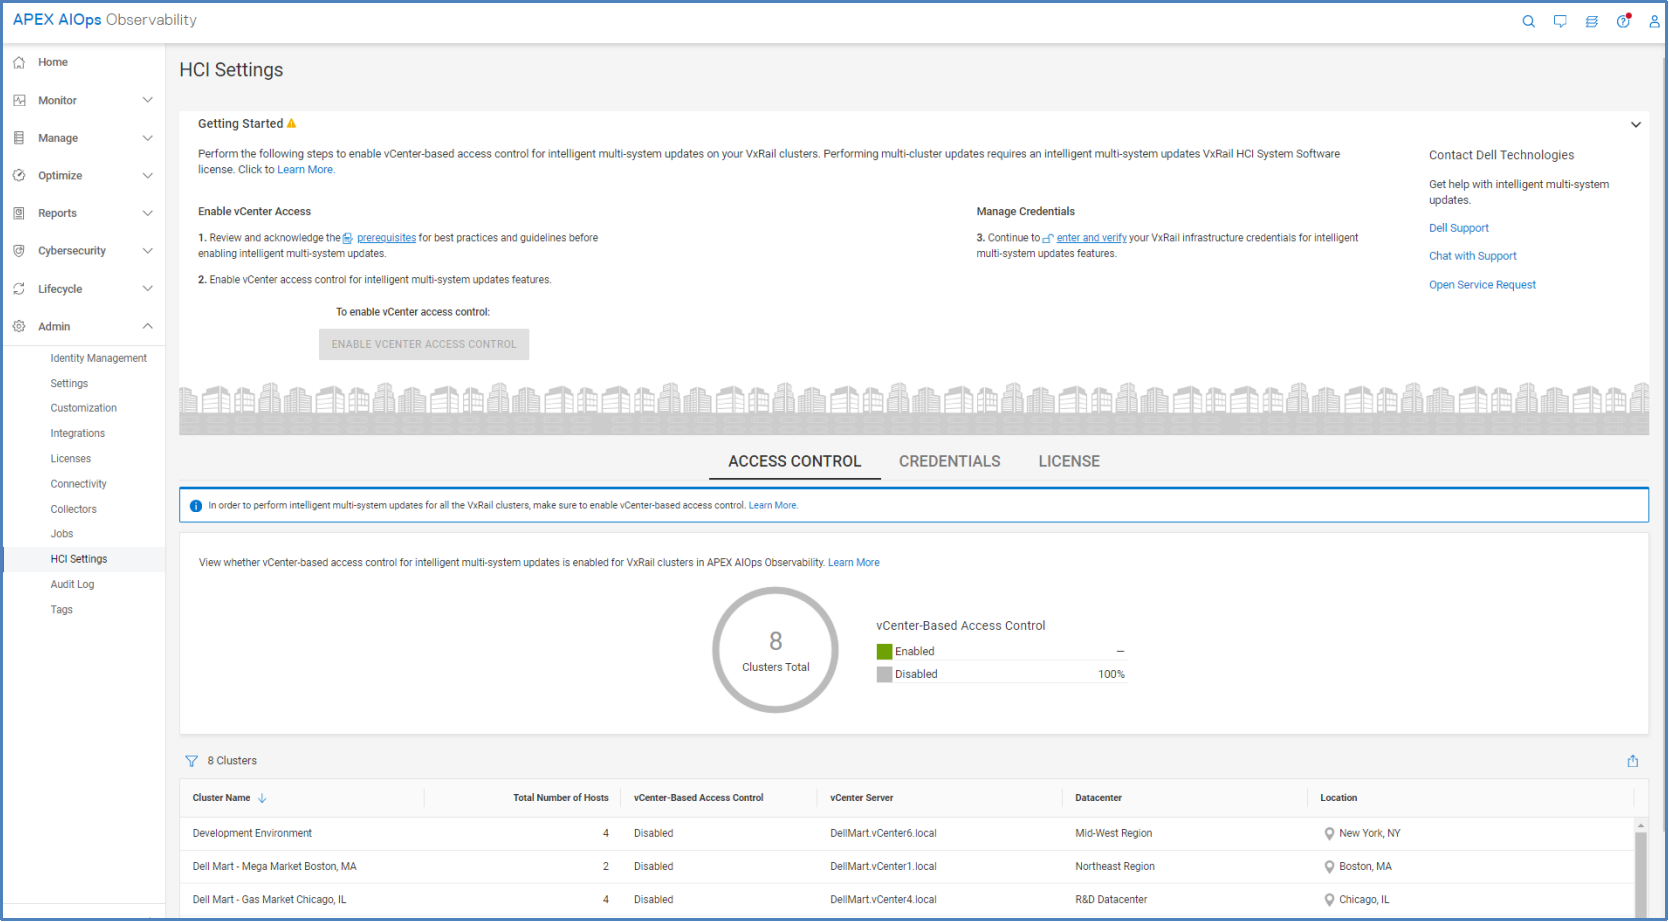Viewport: 1669px width, 922px height.
Task: Open the systems list icon in header
Action: [x=1592, y=21]
